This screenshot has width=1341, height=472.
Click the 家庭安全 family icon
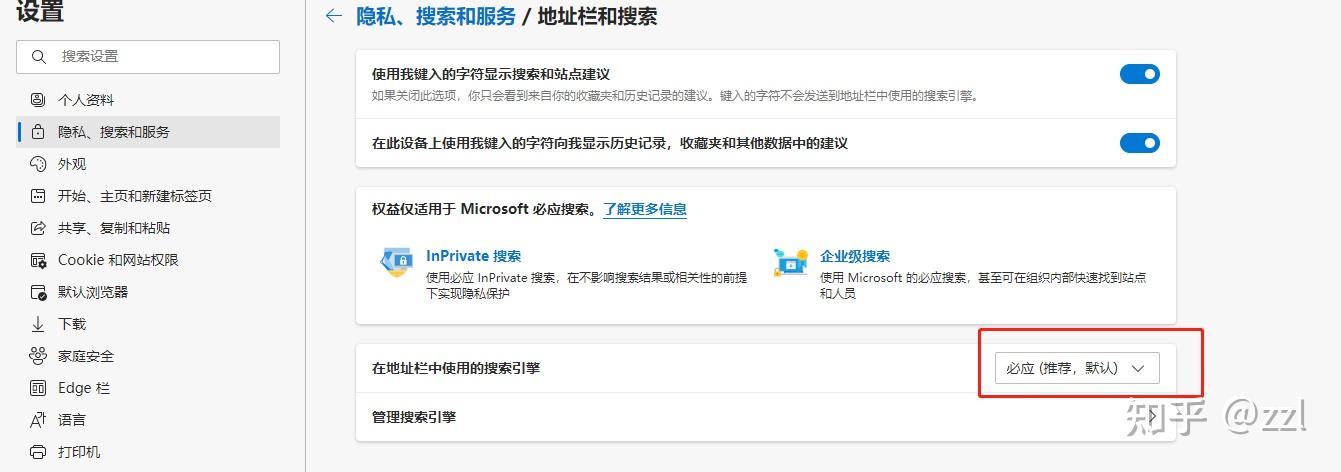click(38, 356)
